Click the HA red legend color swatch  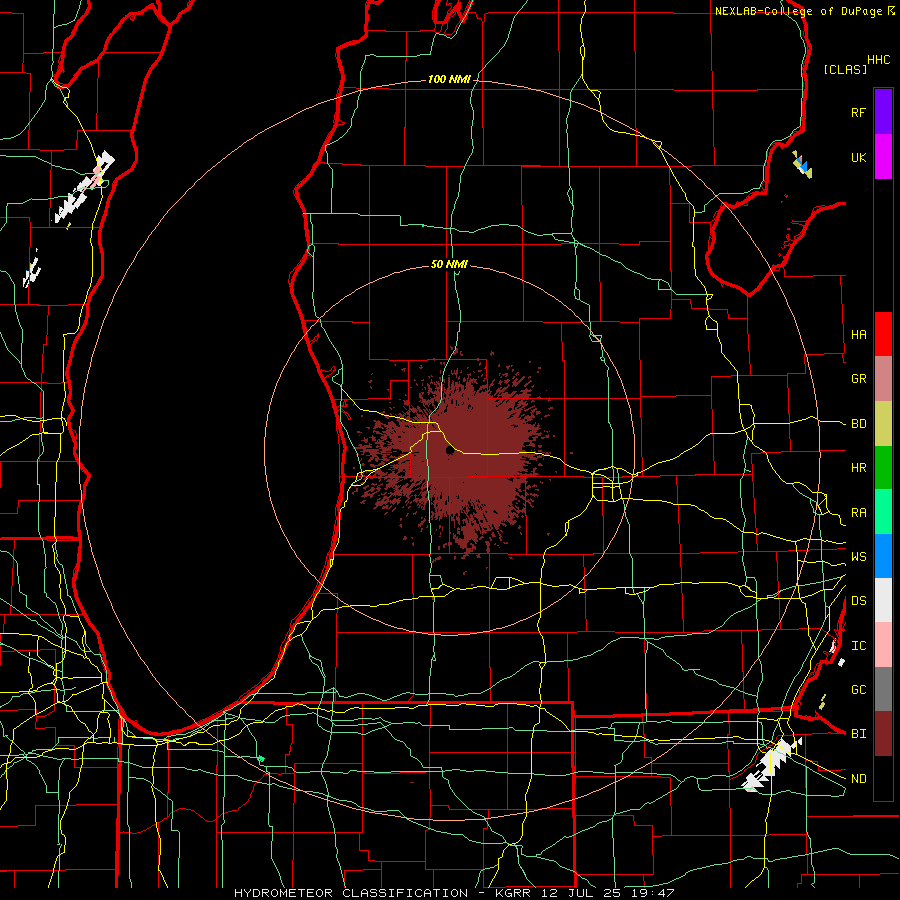883,334
